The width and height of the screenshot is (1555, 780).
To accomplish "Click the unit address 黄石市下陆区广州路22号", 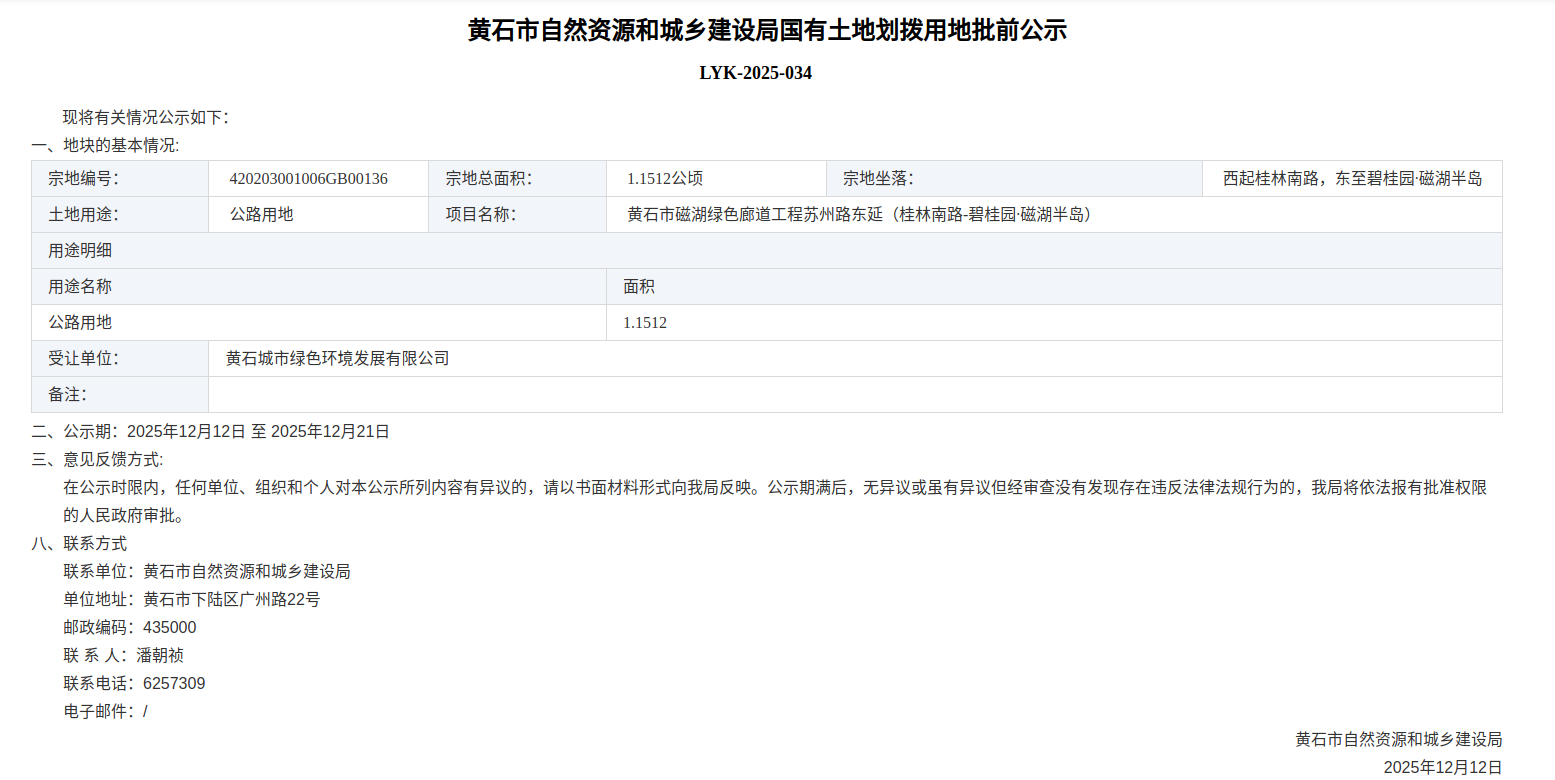I will pyautogui.click(x=231, y=600).
